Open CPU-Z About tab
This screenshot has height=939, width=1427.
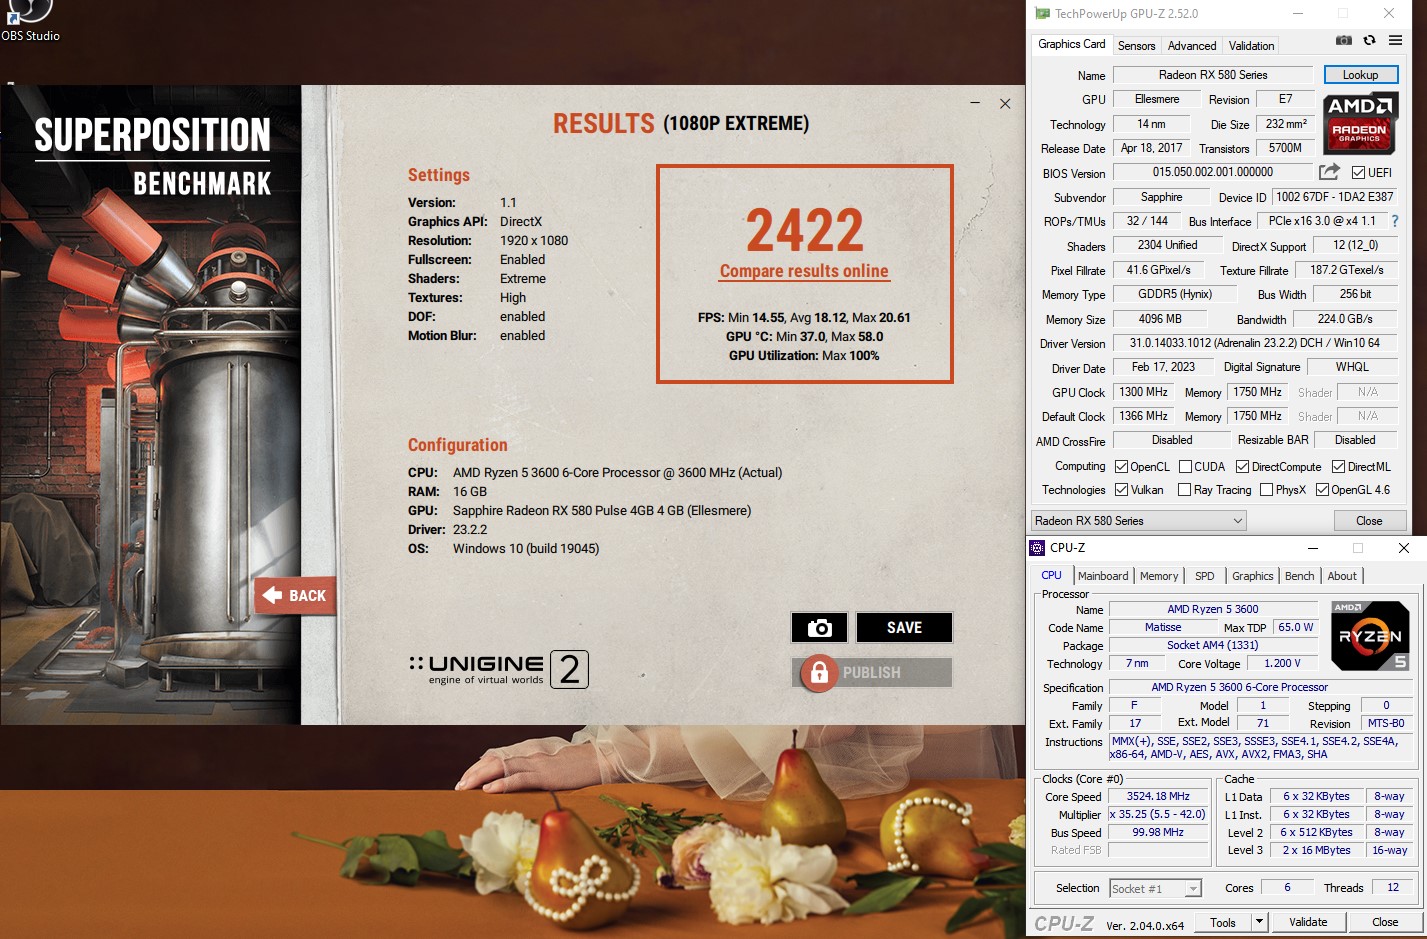point(1342,576)
